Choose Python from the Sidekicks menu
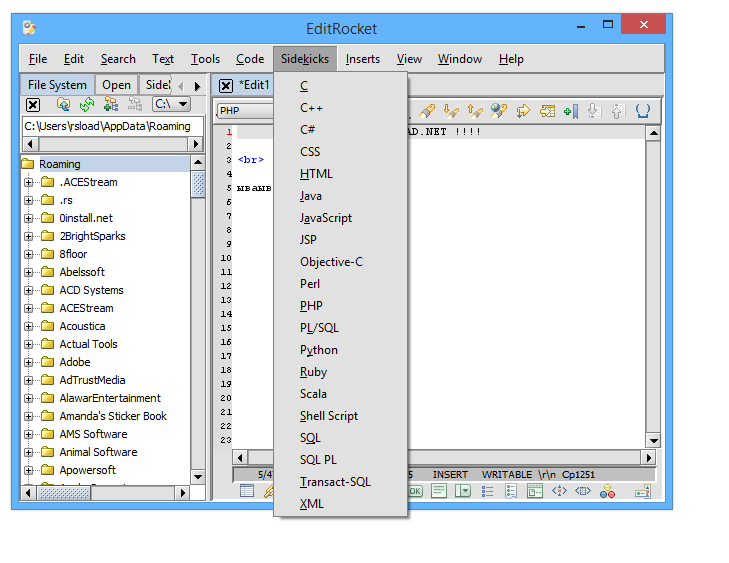Image resolution: width=729 pixels, height=563 pixels. click(x=340, y=350)
